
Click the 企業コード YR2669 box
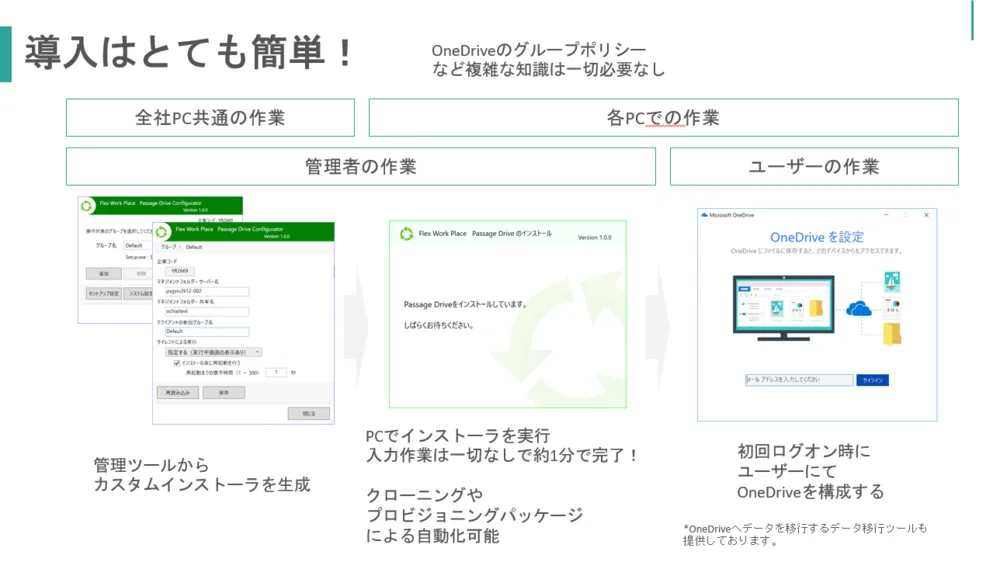(182, 271)
